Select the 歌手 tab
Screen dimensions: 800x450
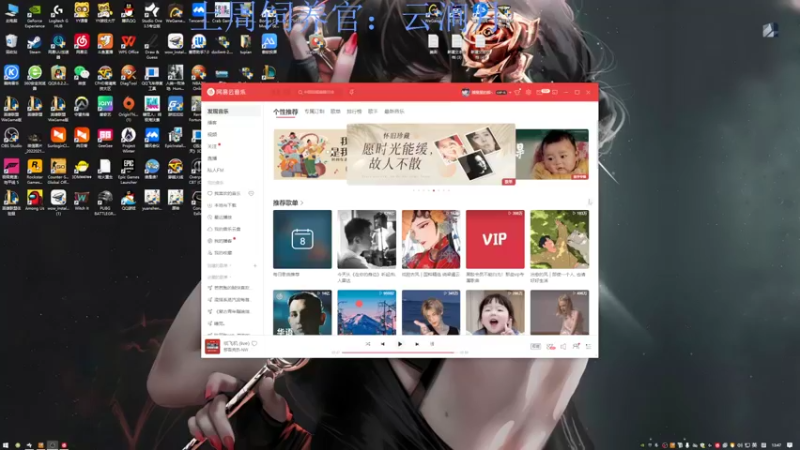click(373, 111)
